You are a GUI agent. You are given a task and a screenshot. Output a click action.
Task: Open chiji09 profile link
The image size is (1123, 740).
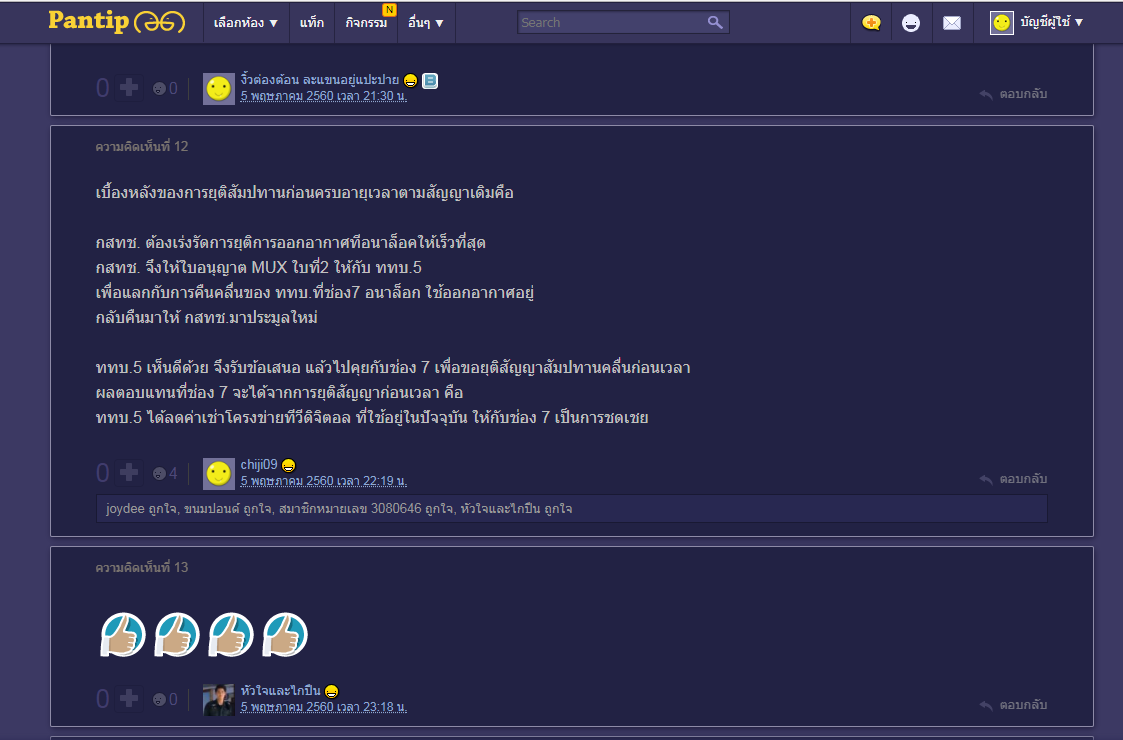(259, 464)
